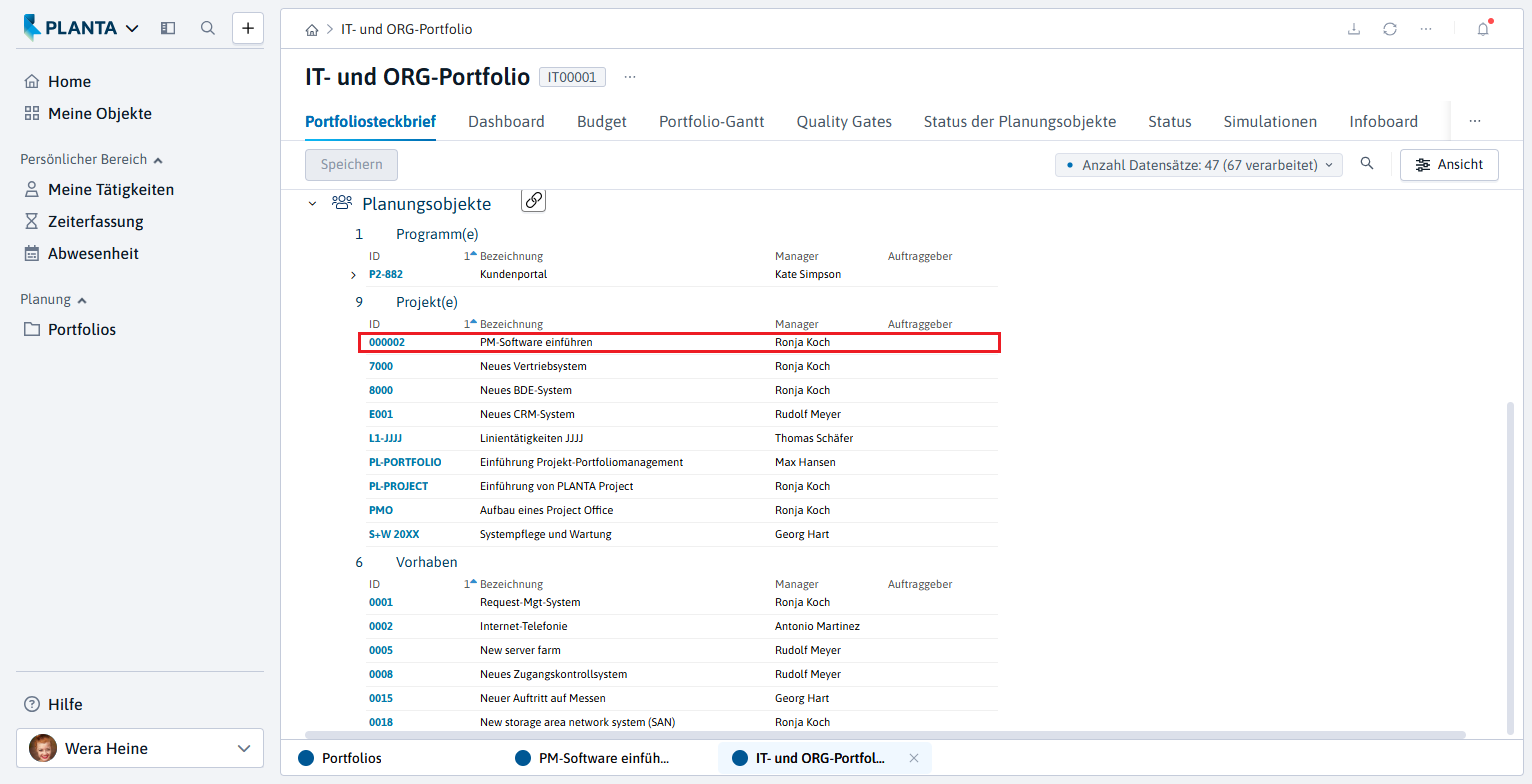
Task: Click the vertical scrollbar thumb
Action: 1510,567
